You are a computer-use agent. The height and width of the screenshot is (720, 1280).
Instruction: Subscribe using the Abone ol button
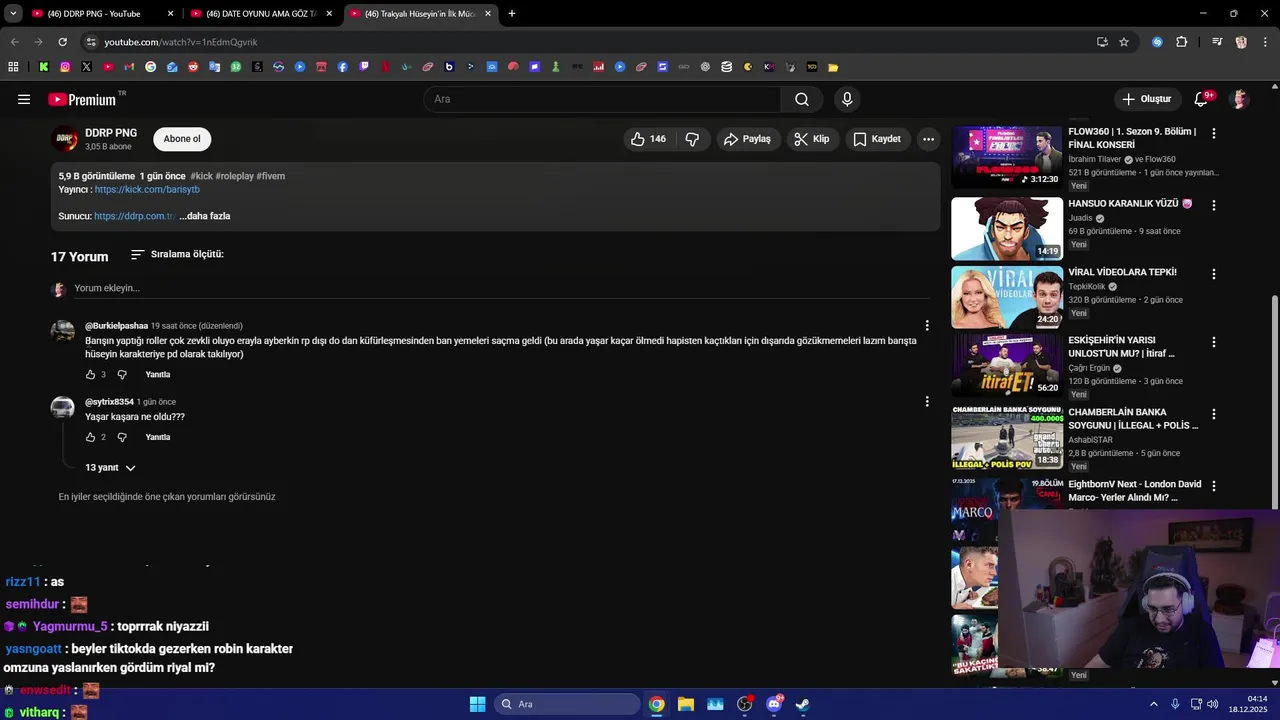point(182,139)
